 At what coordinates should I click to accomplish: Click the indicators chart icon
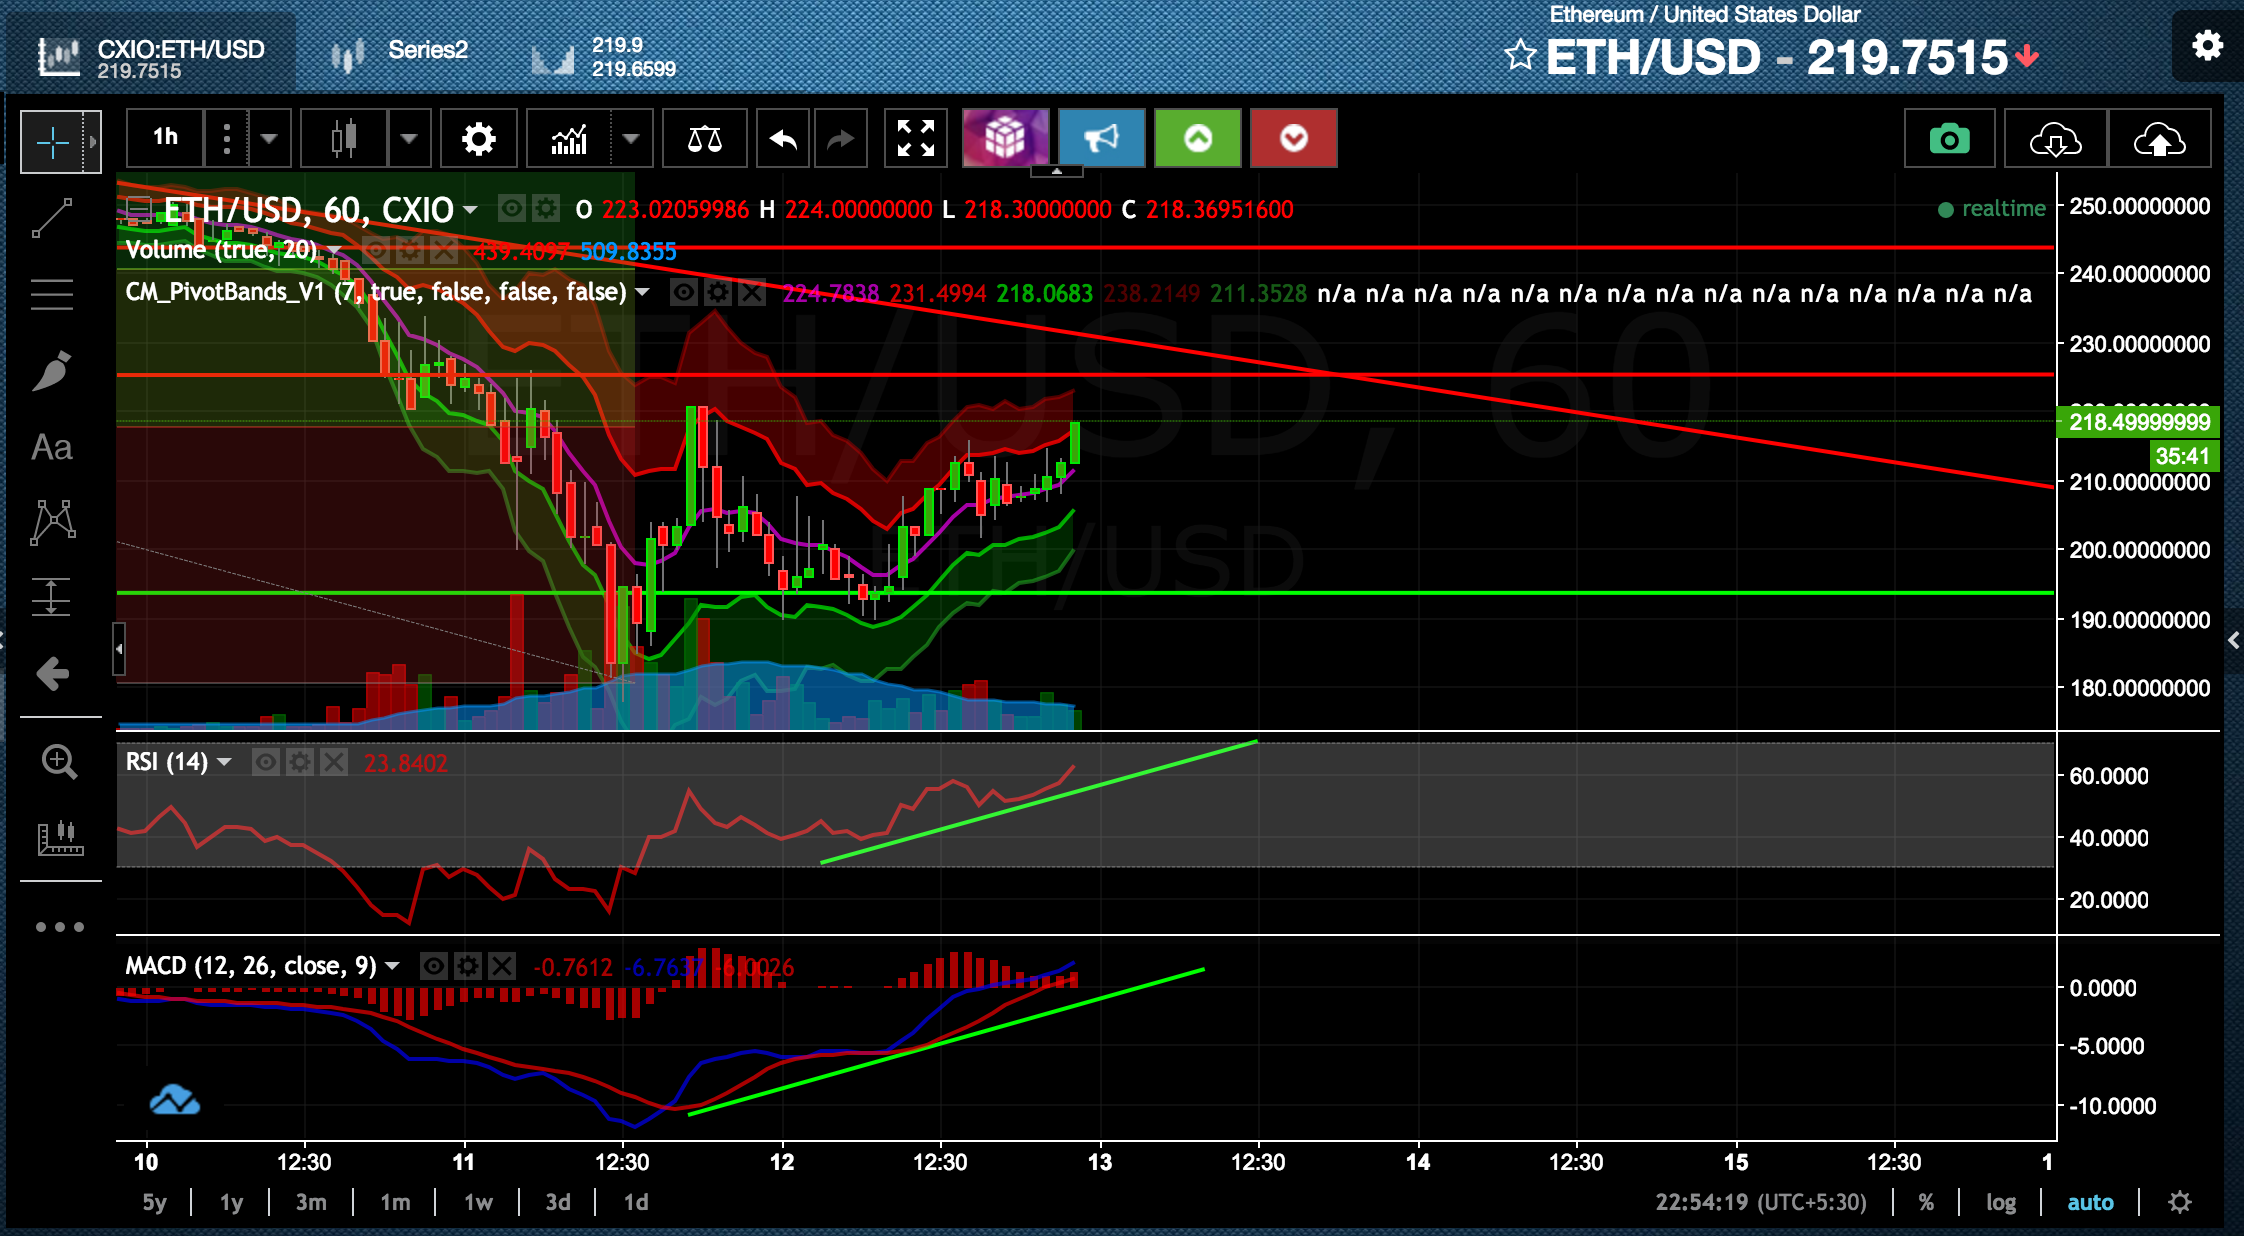pos(569,139)
